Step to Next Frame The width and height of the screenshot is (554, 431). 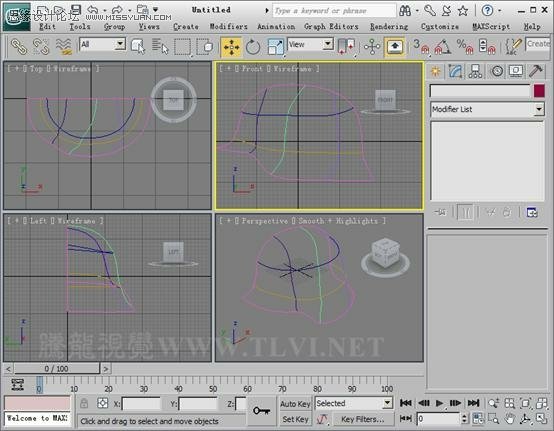coord(455,403)
